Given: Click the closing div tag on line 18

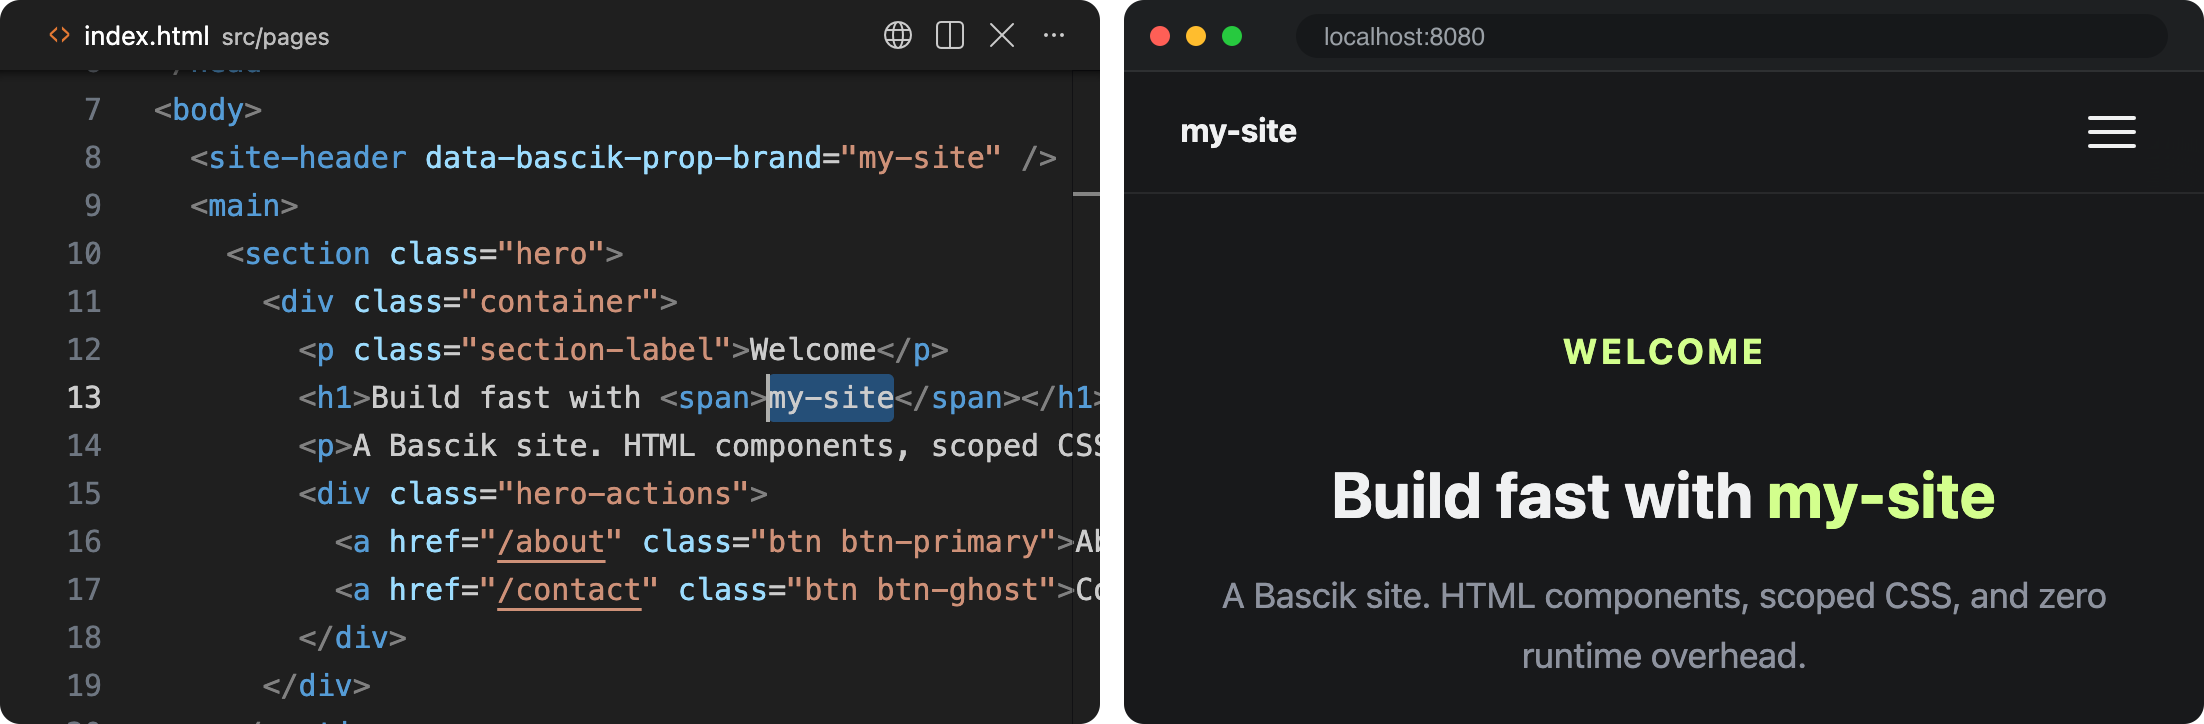Looking at the screenshot, I should pyautogui.click(x=352, y=638).
